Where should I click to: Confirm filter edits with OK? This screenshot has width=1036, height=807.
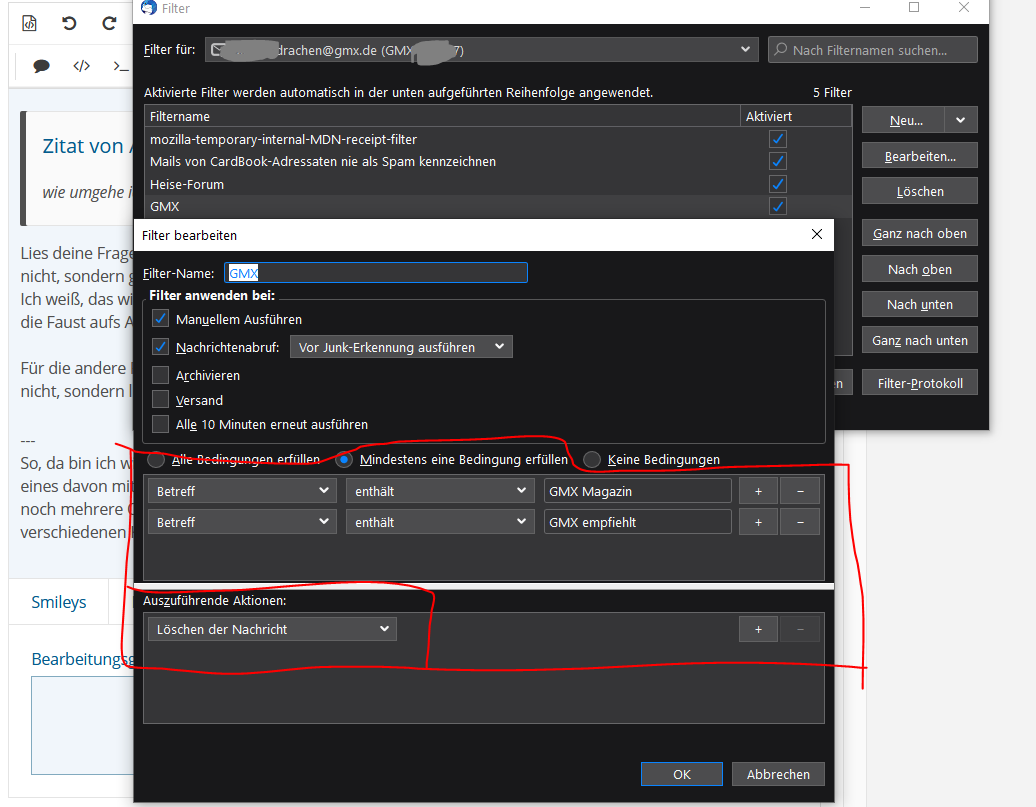coord(682,774)
